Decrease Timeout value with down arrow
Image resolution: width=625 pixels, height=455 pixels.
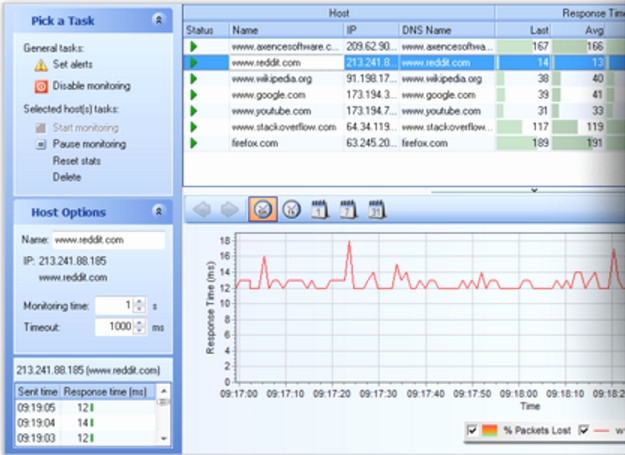tap(139, 331)
